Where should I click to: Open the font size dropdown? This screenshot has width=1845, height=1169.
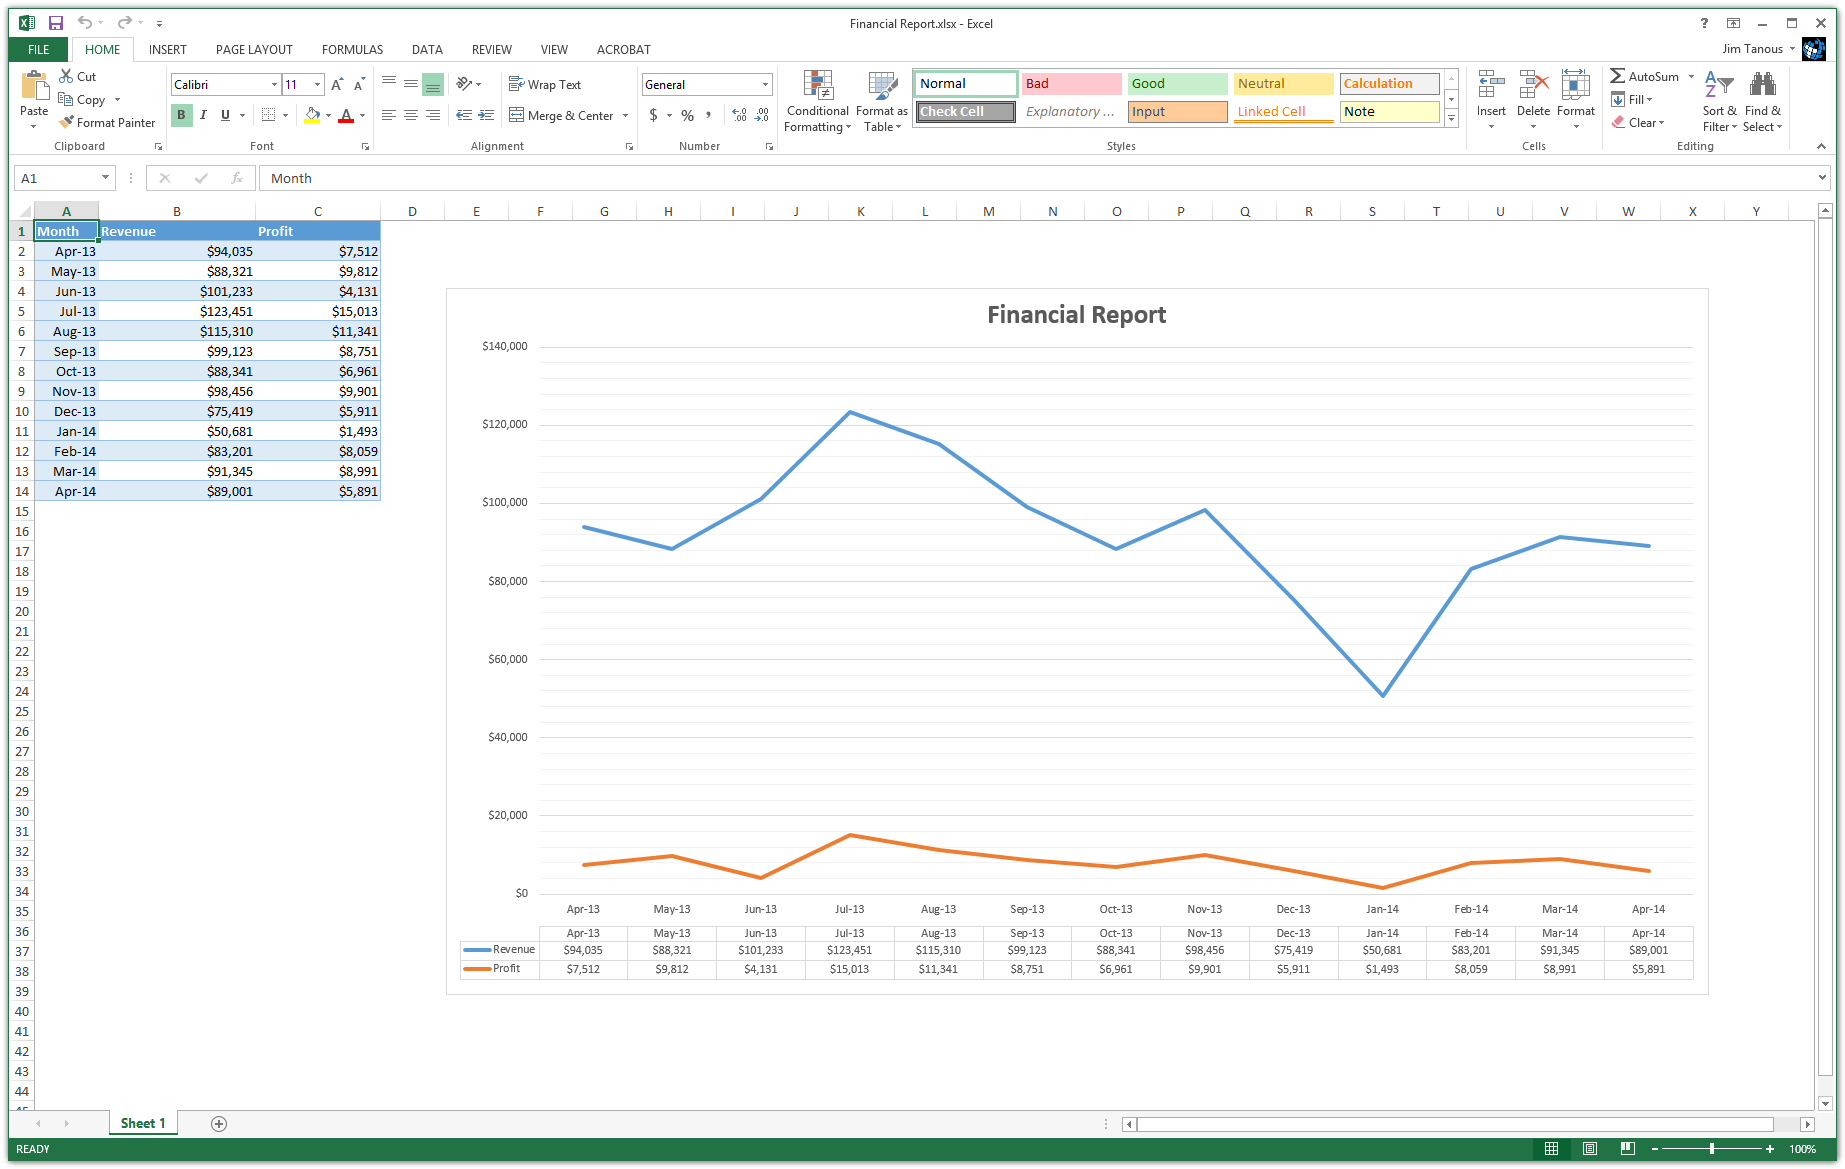tap(318, 85)
